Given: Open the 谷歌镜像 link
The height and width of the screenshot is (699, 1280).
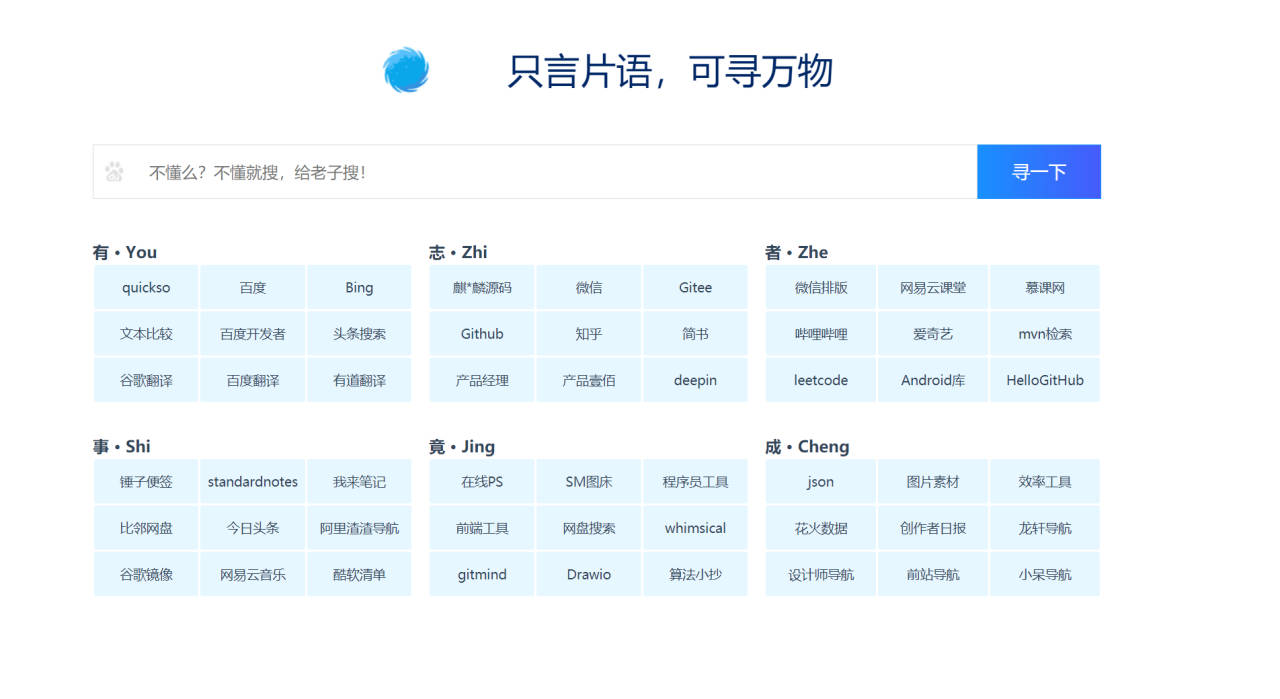Looking at the screenshot, I should pyautogui.click(x=146, y=574).
